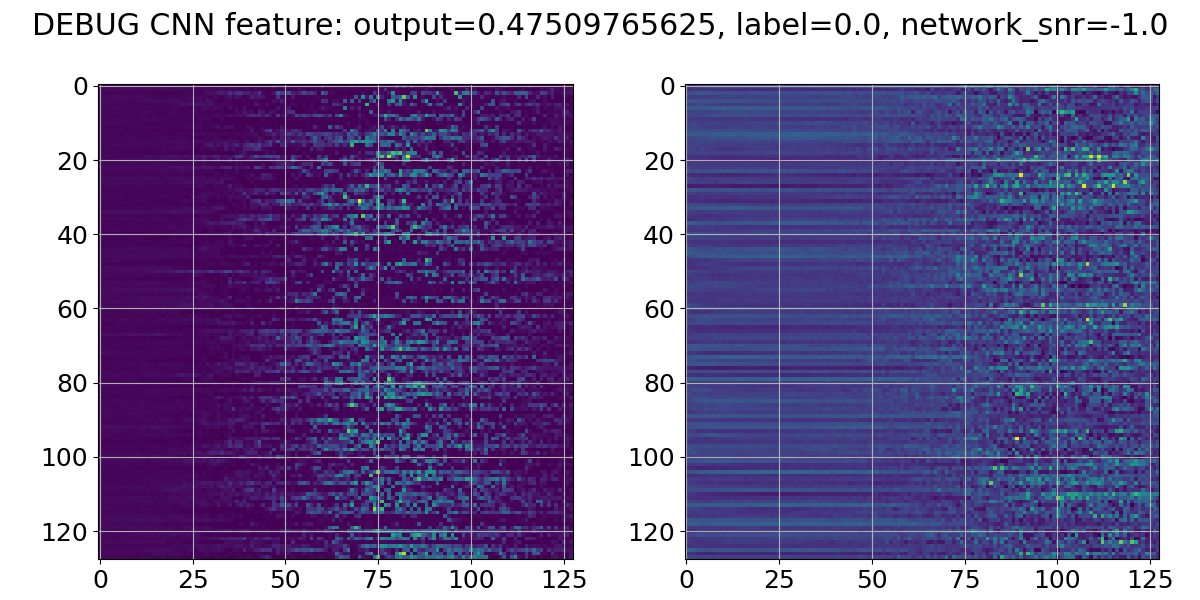Click y-axis tick label "100" of left heatmap
Image resolution: width=1200 pixels, height=600 pixels.
pos(65,457)
